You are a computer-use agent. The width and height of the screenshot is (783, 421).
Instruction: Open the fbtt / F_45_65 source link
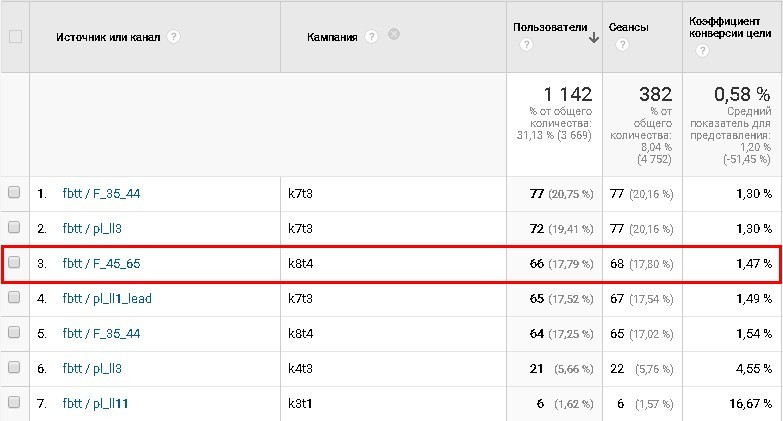(101, 264)
